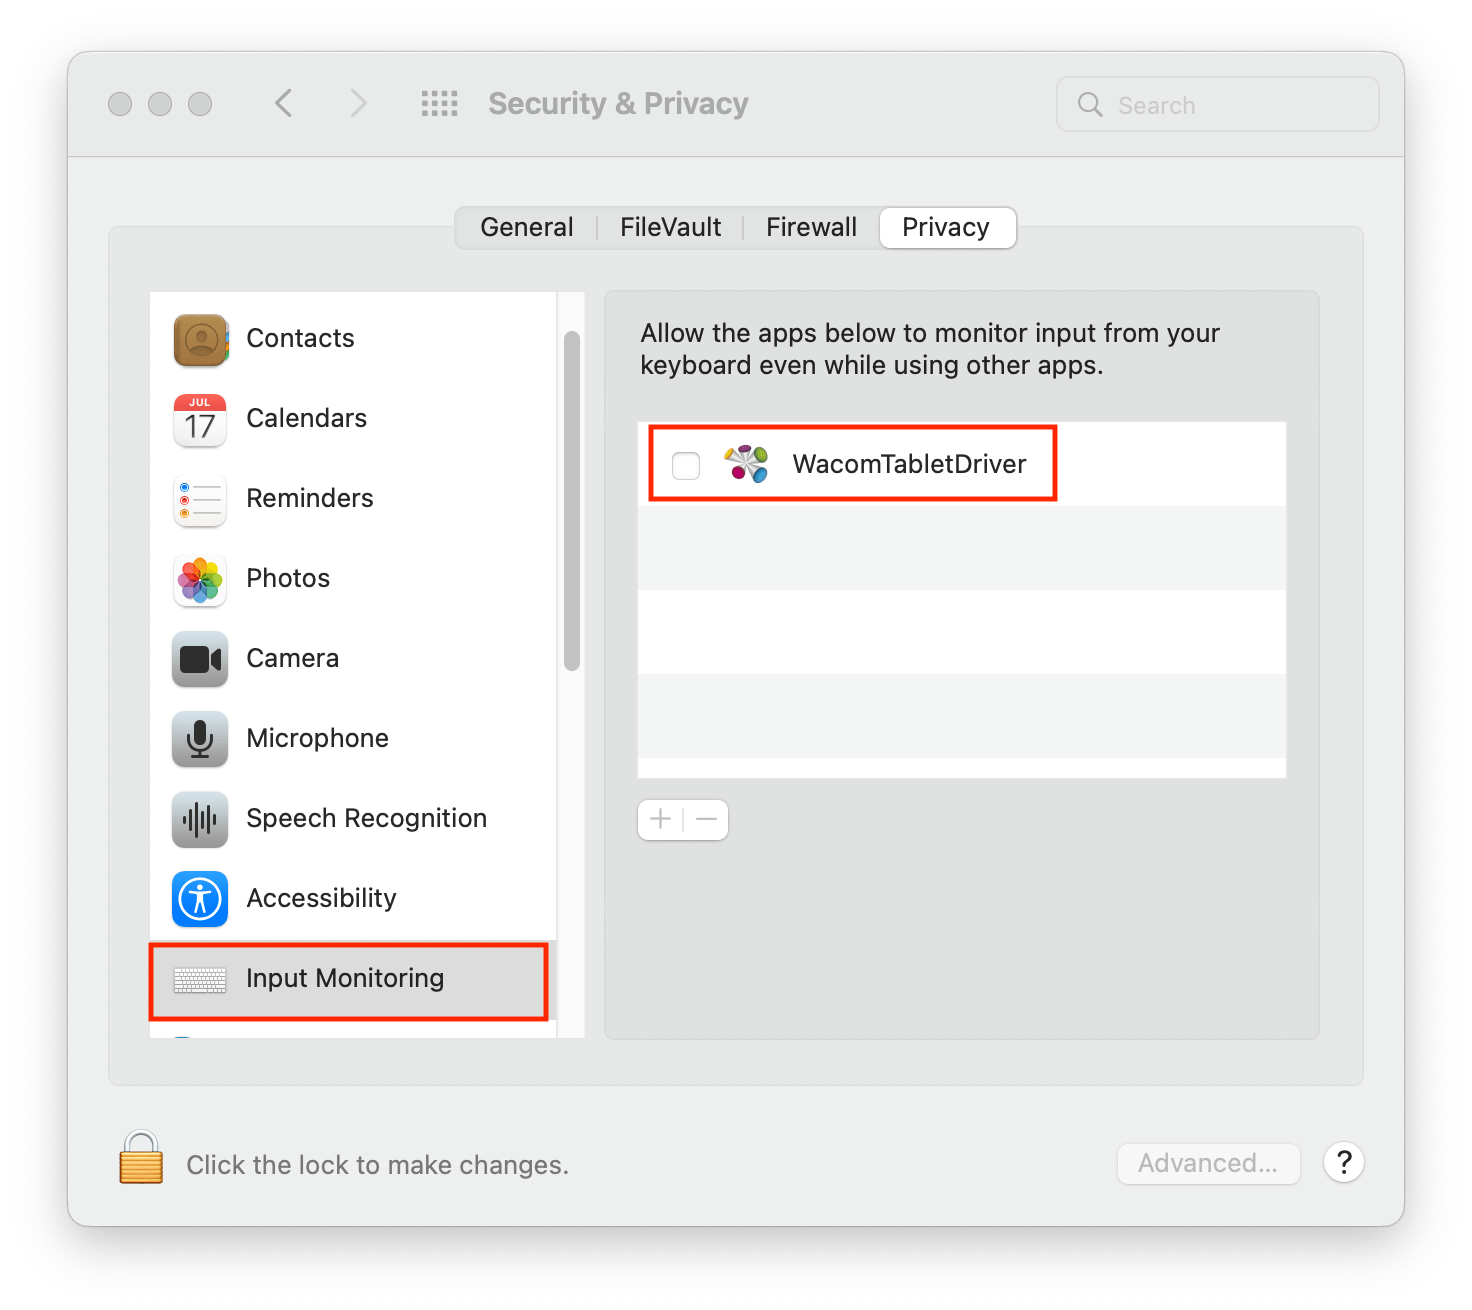Select the Photos privacy icon

coord(199,580)
